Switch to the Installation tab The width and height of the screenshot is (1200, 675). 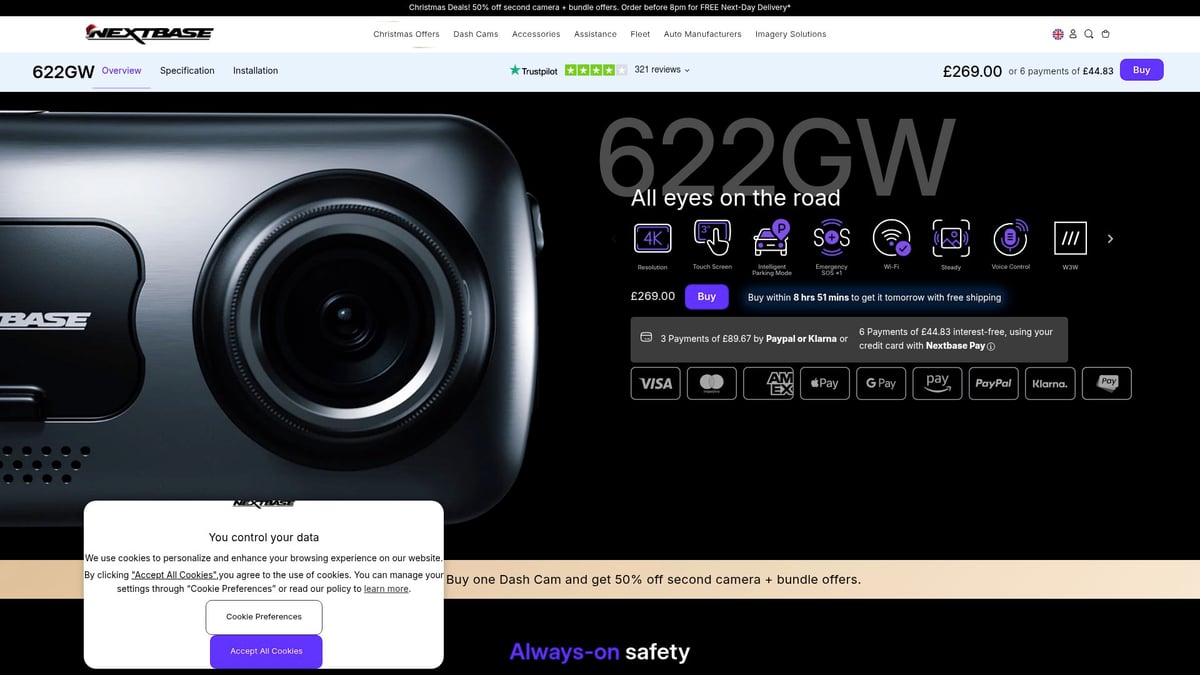coord(255,70)
